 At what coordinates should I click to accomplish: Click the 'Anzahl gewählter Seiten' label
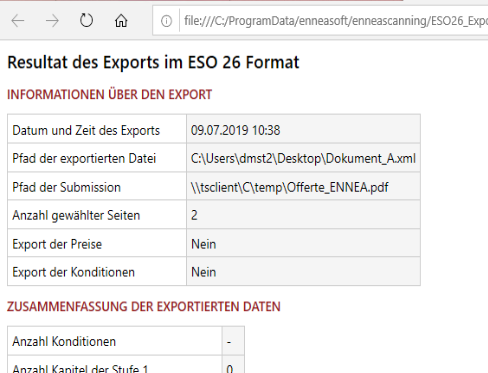[x=76, y=215]
